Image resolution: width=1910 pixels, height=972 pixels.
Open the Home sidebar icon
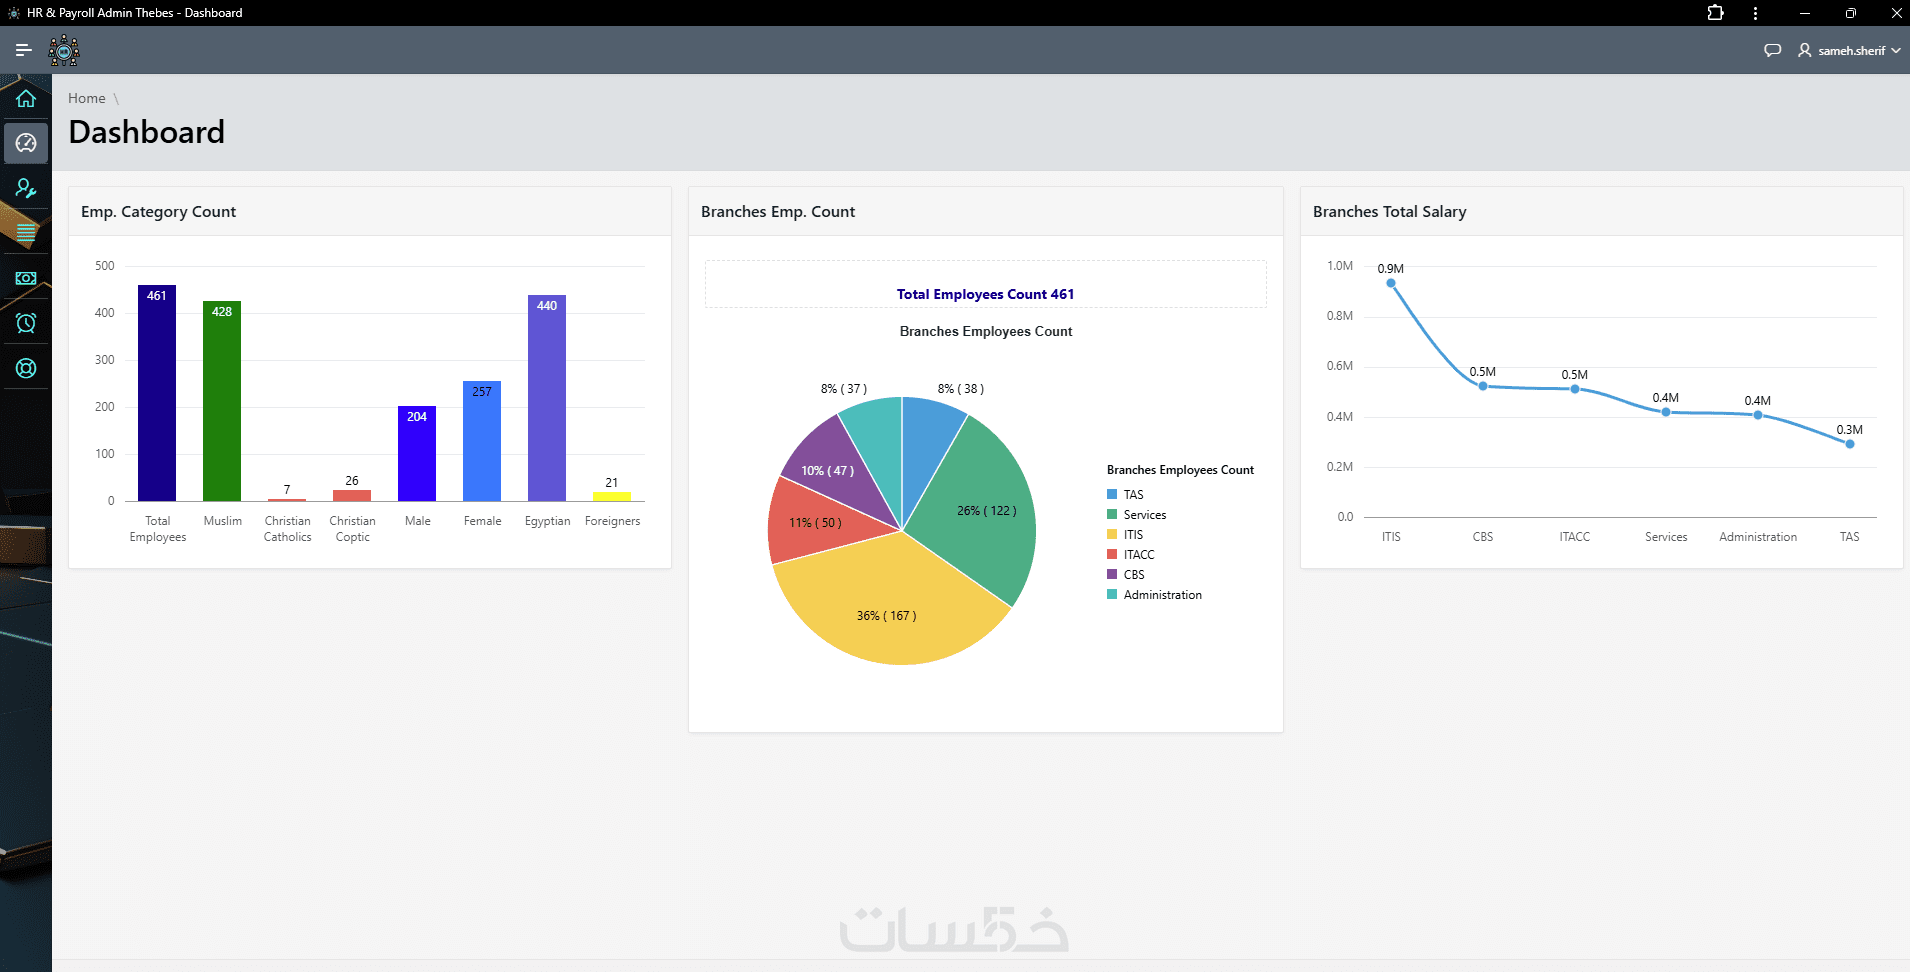[26, 98]
